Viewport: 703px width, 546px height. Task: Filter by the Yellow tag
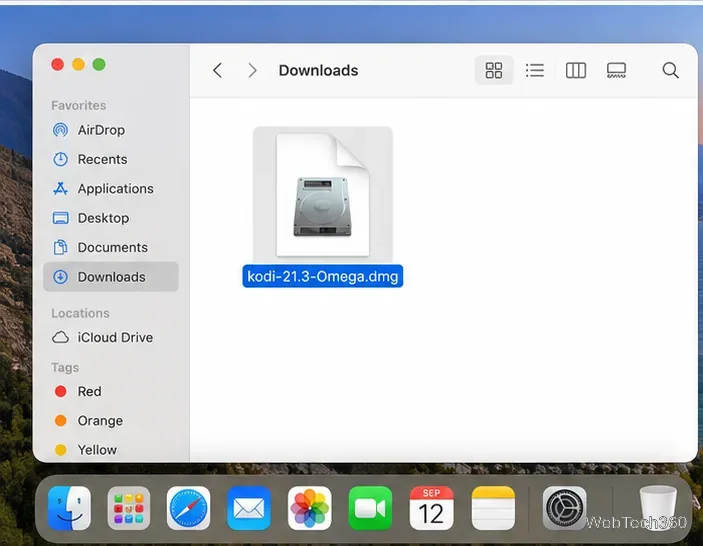111,450
